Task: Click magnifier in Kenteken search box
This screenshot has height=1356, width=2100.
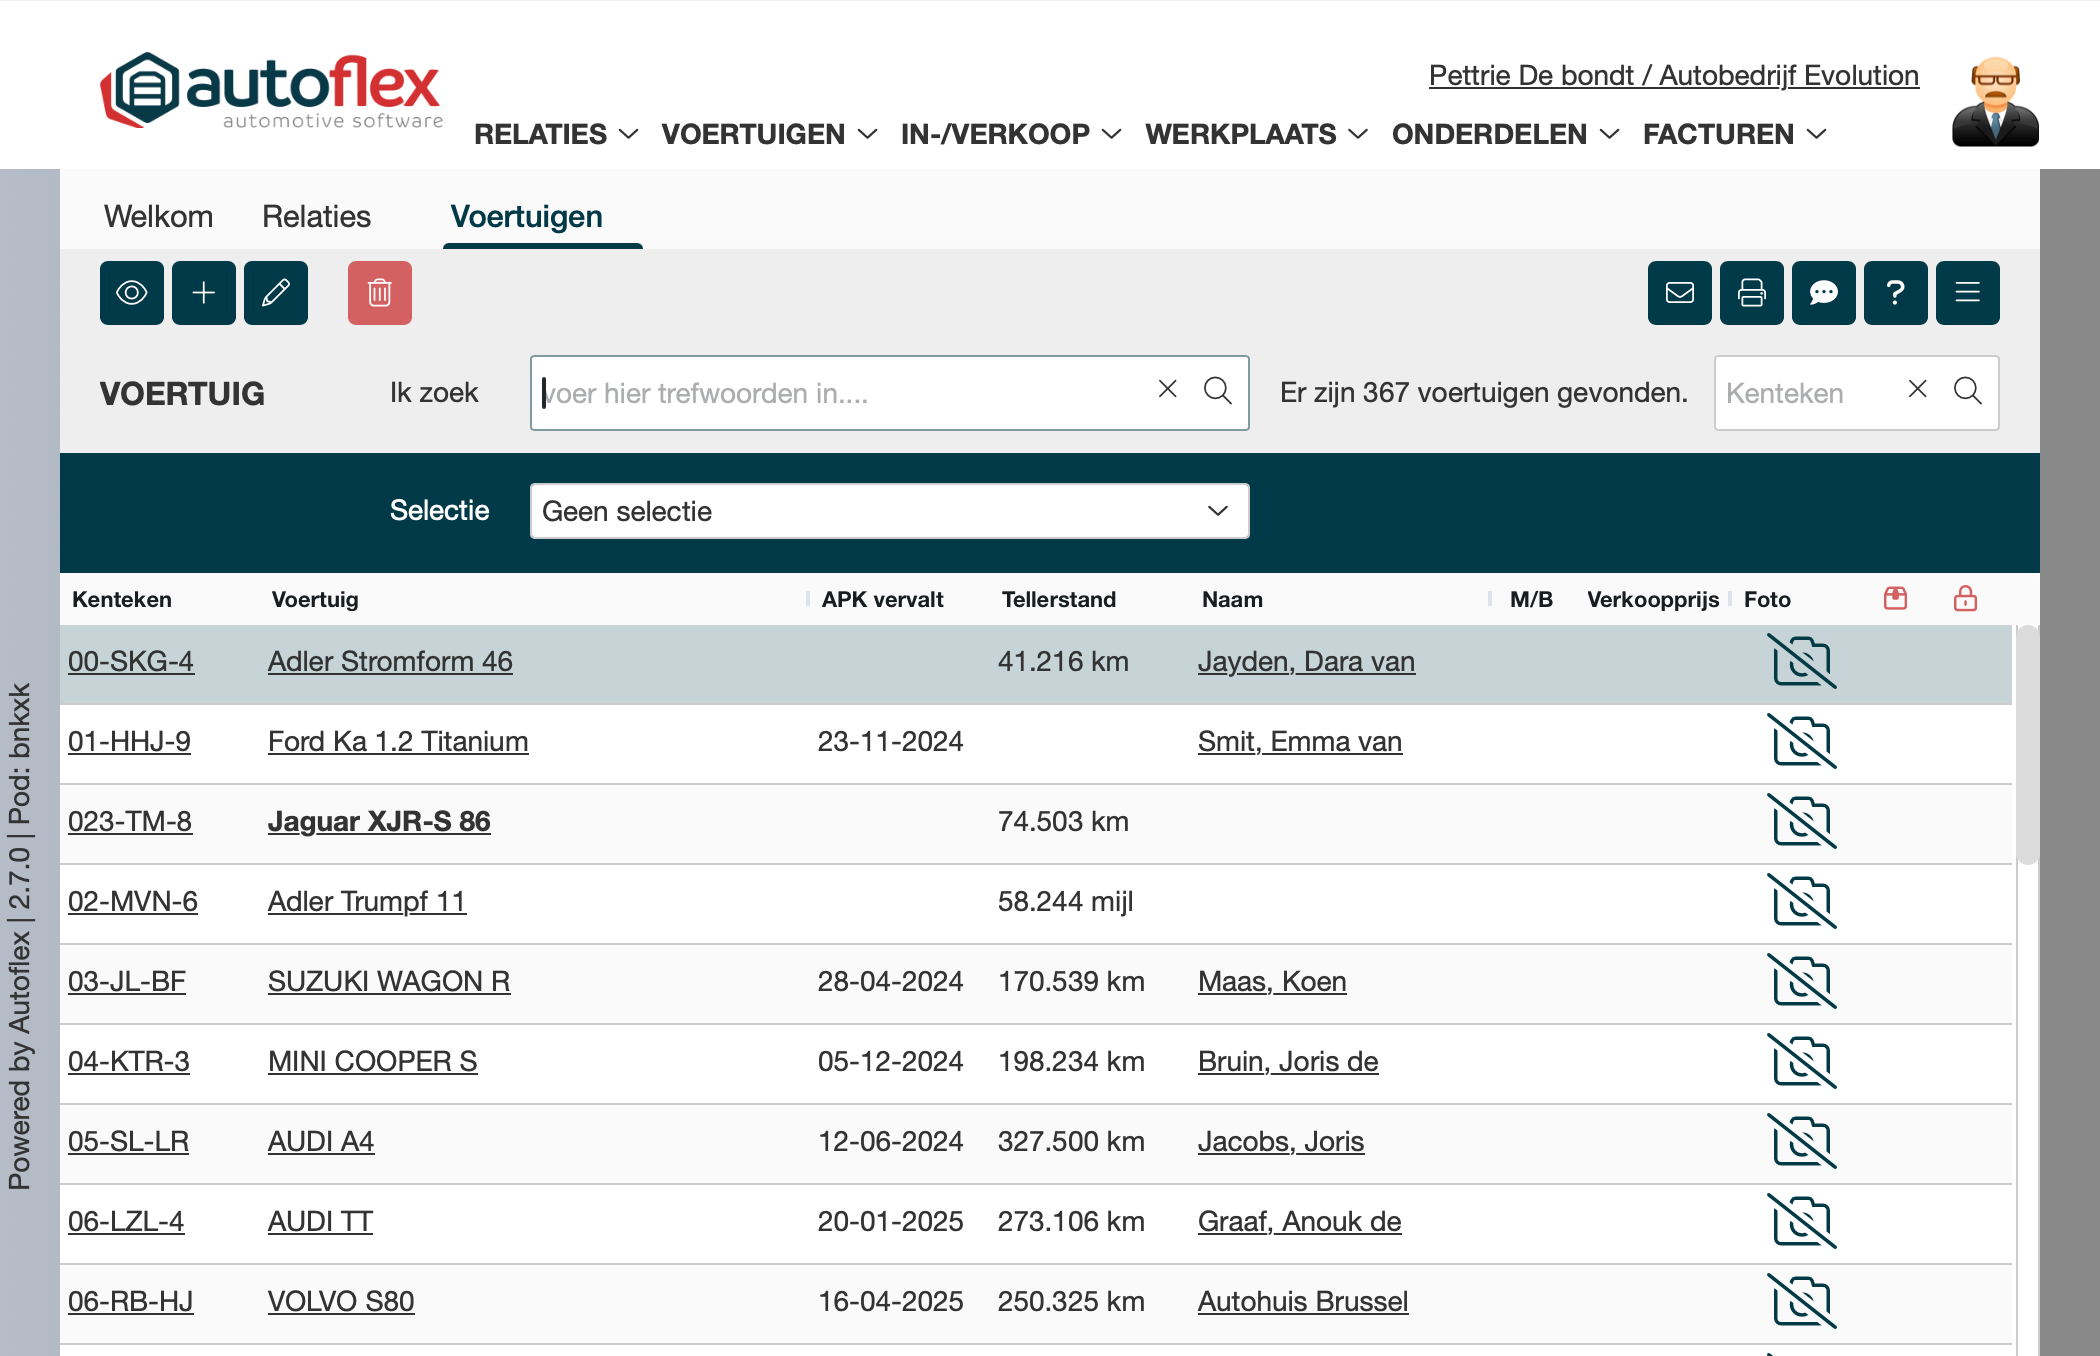Action: click(x=1968, y=391)
